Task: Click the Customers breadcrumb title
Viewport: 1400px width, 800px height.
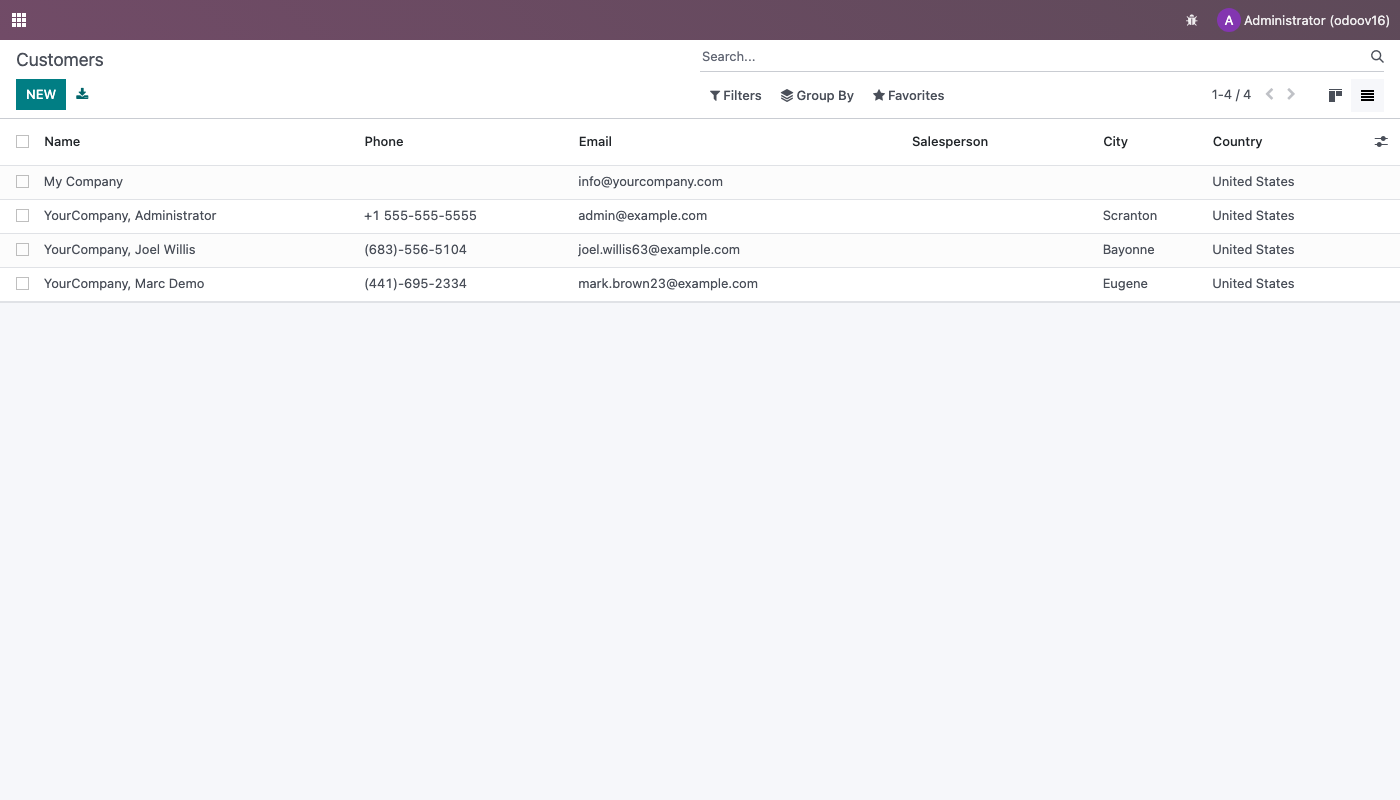Action: click(x=60, y=60)
